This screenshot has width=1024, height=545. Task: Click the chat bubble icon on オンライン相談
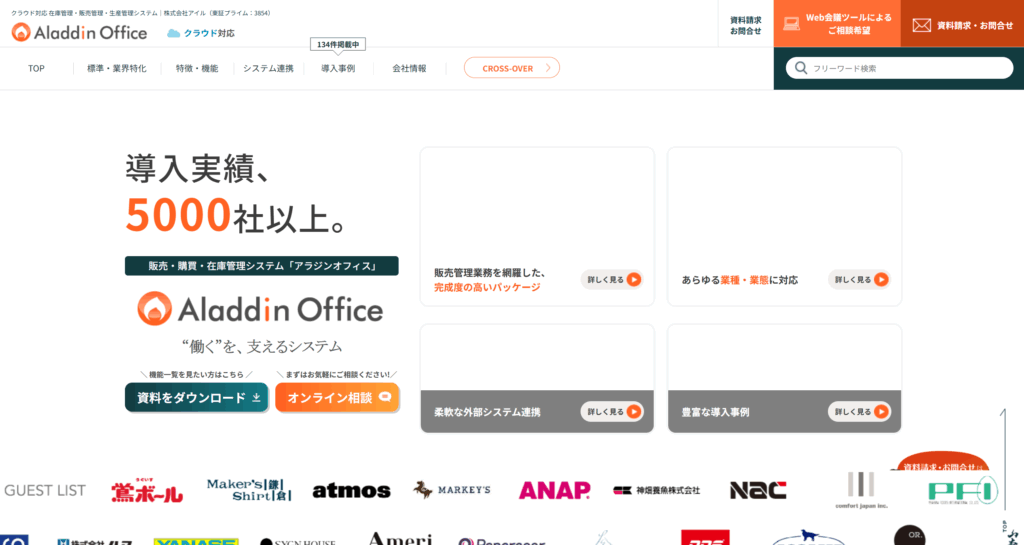click(385, 397)
